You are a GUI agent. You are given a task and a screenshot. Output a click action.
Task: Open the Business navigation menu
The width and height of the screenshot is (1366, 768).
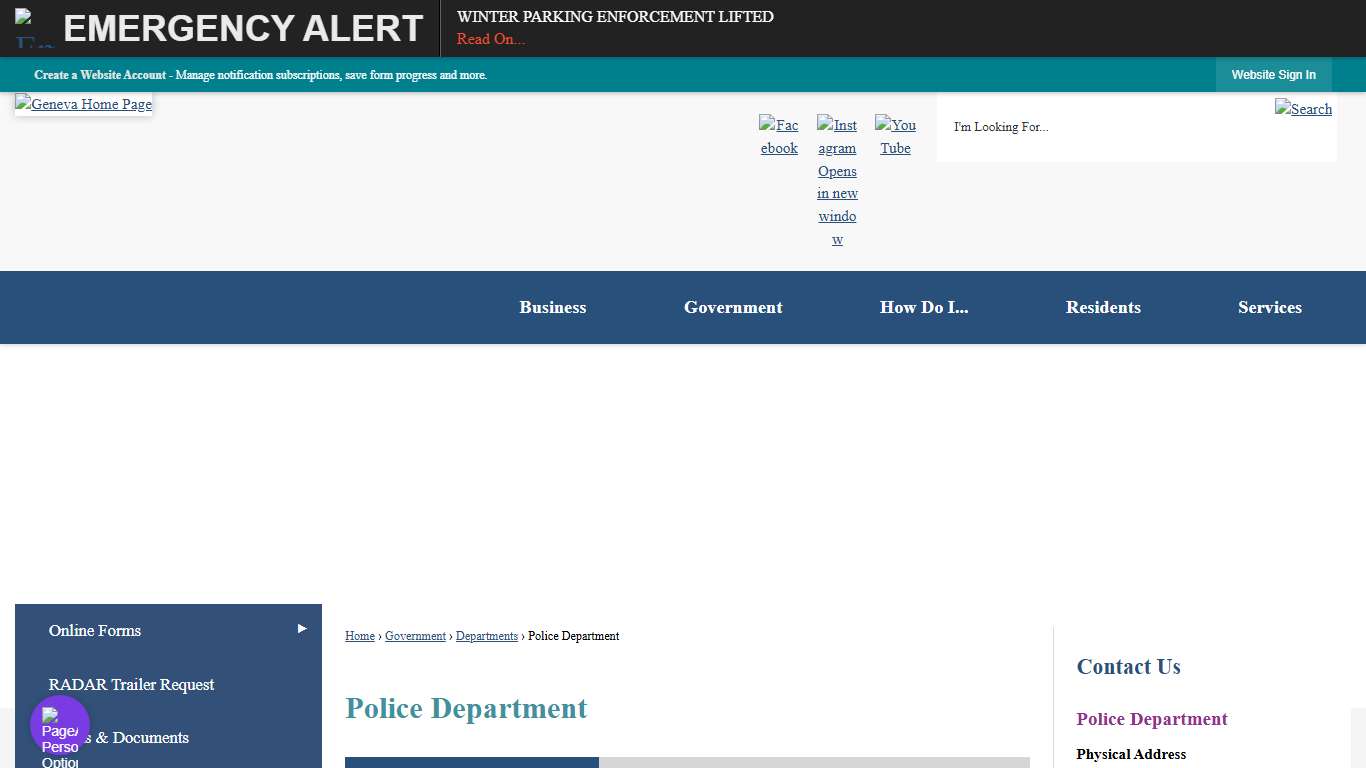pyautogui.click(x=552, y=308)
